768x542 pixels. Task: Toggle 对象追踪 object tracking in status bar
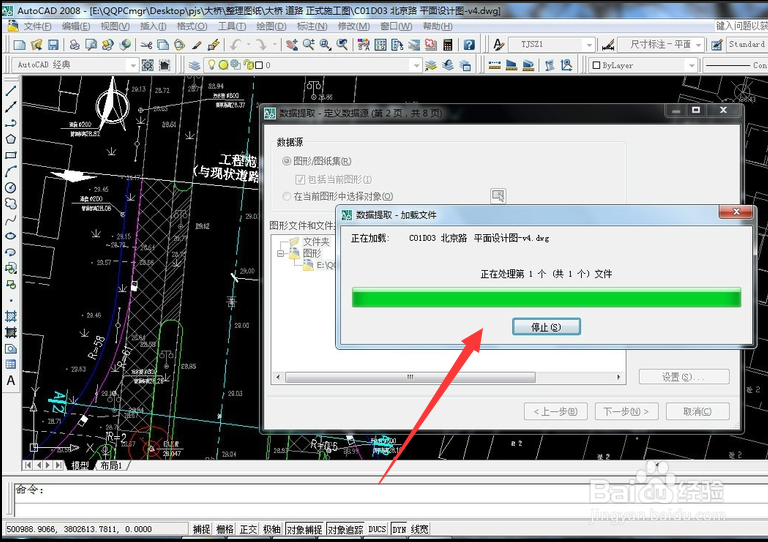pyautogui.click(x=346, y=529)
